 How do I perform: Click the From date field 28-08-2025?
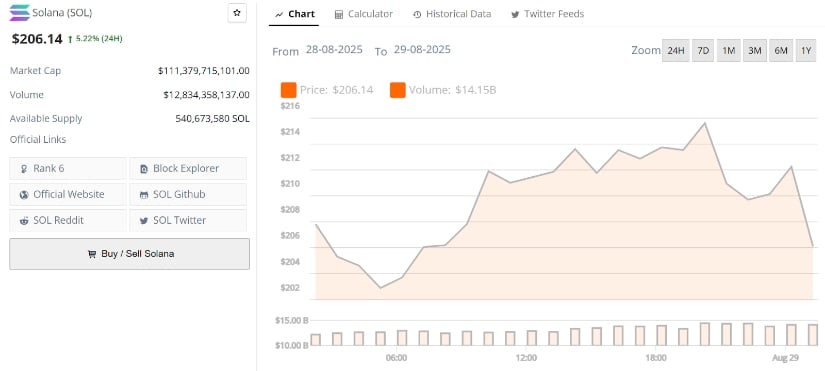334,50
